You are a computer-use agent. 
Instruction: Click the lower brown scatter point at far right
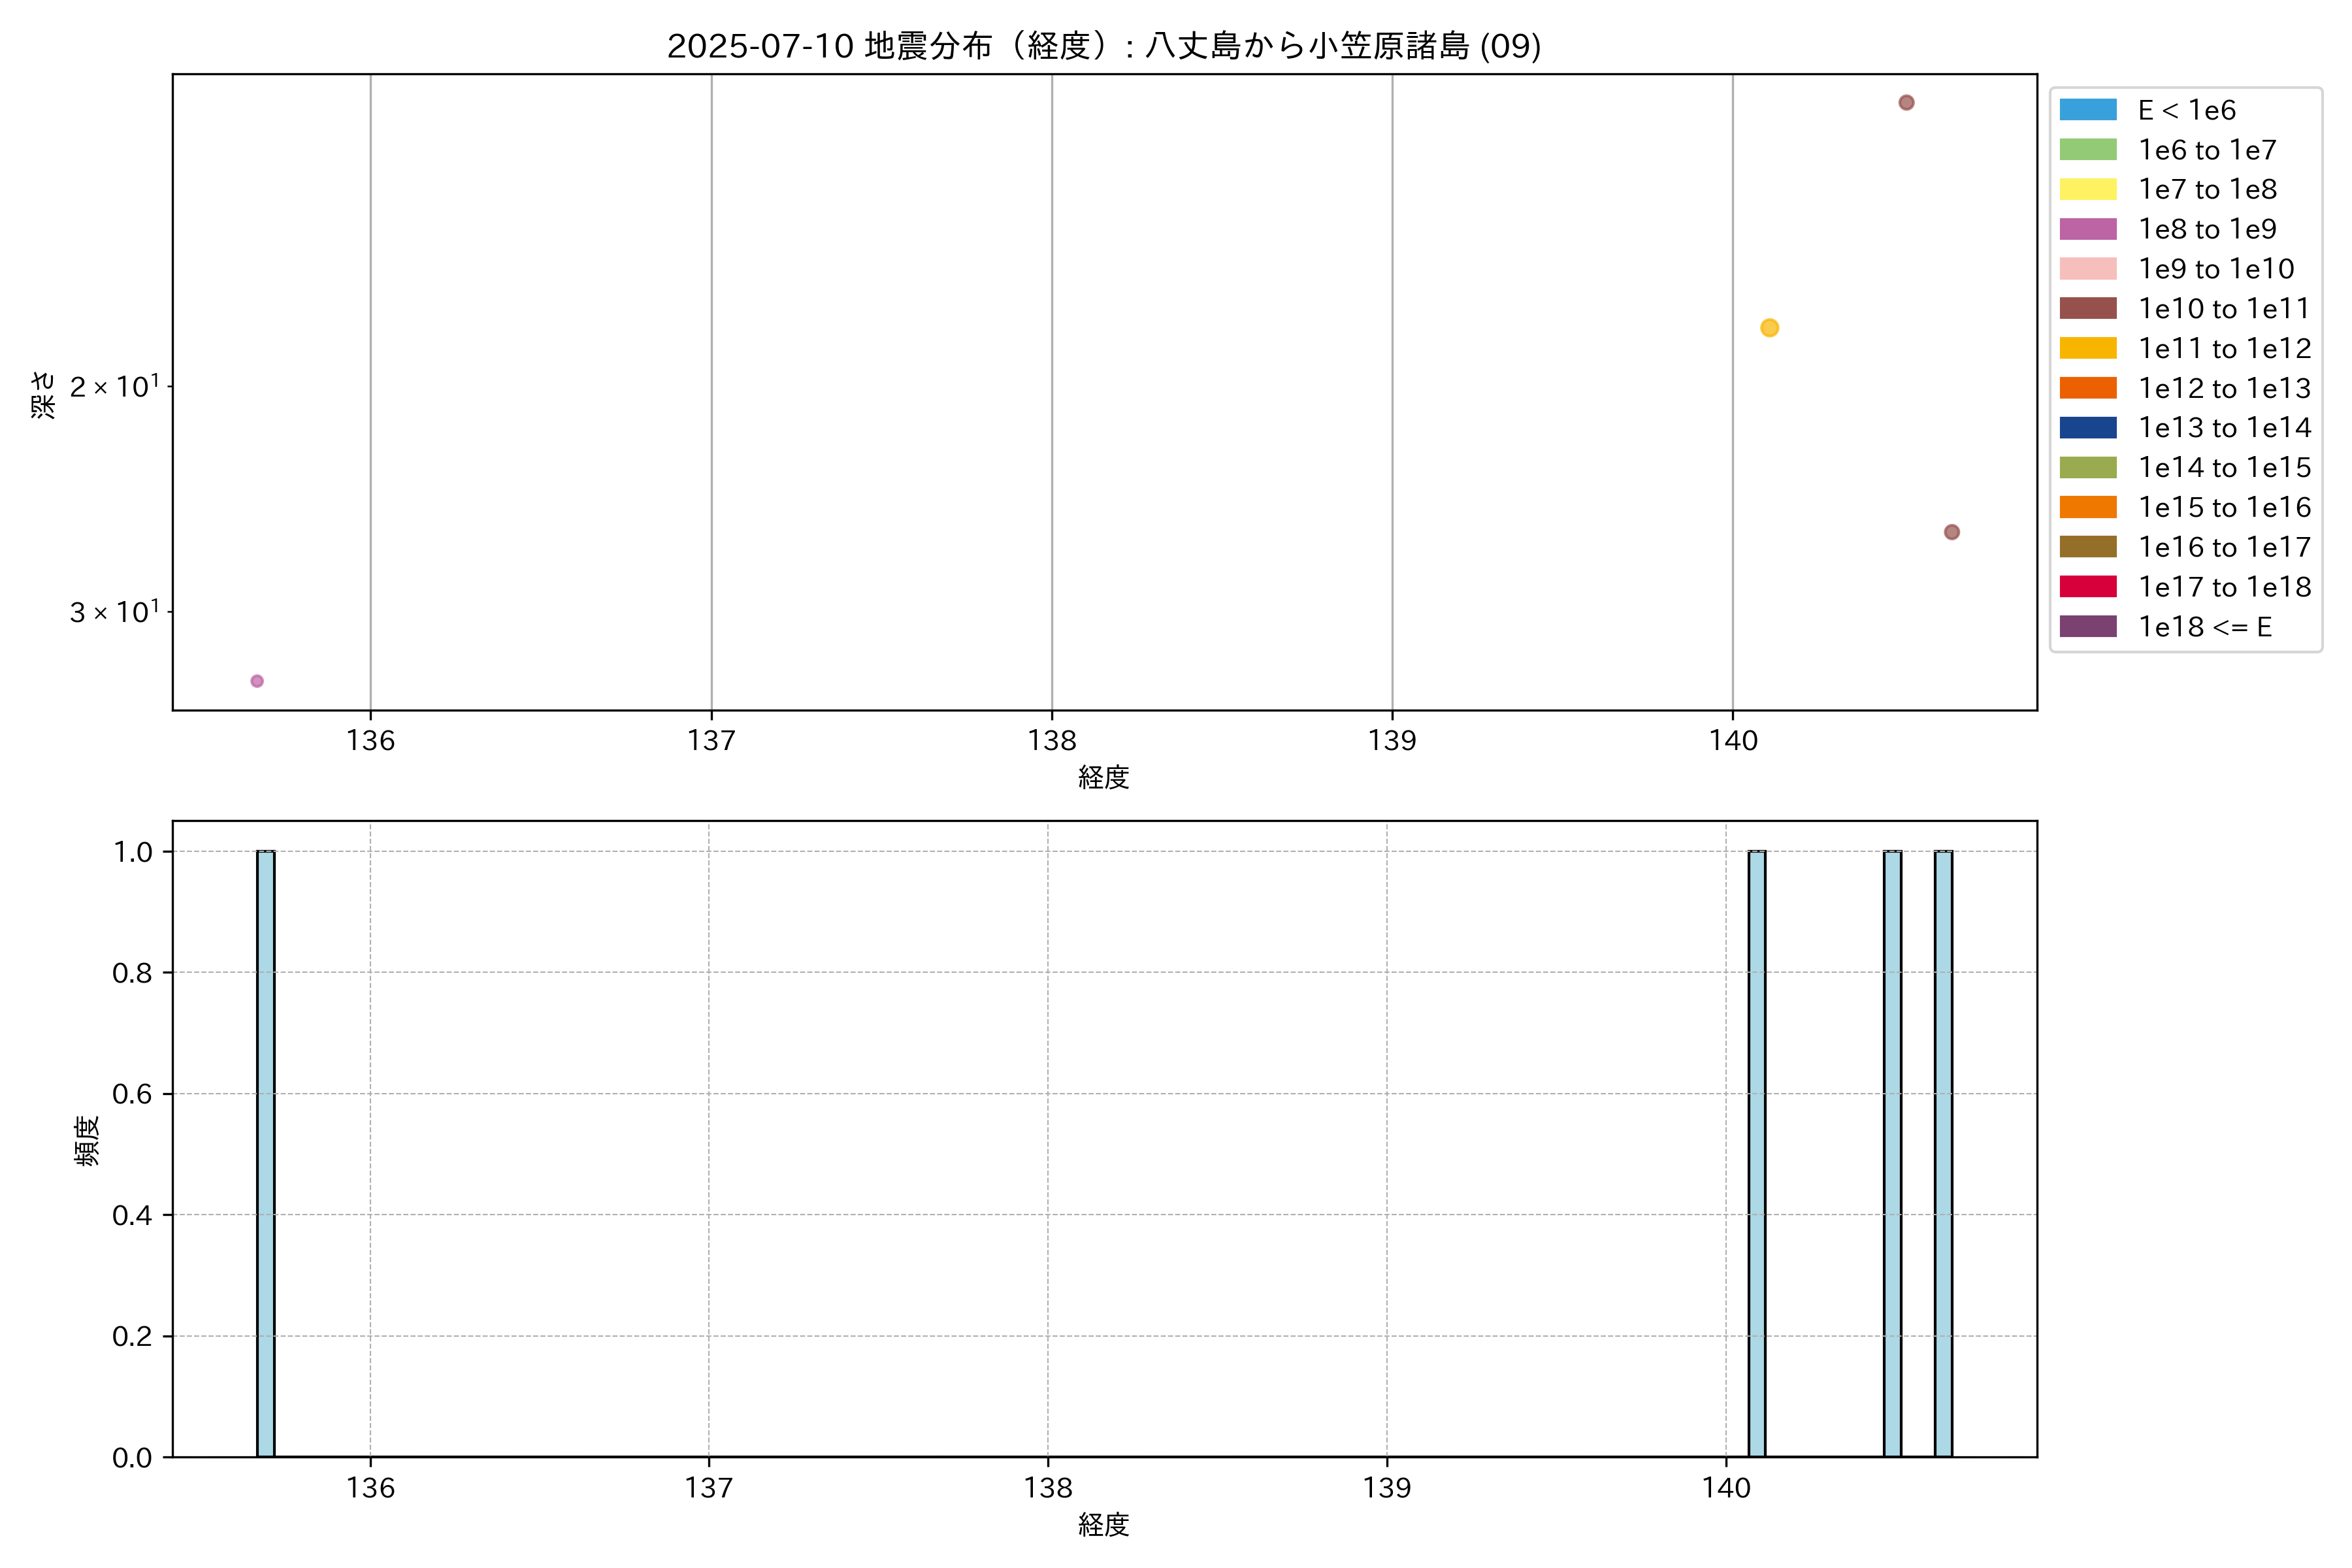[x=1951, y=532]
